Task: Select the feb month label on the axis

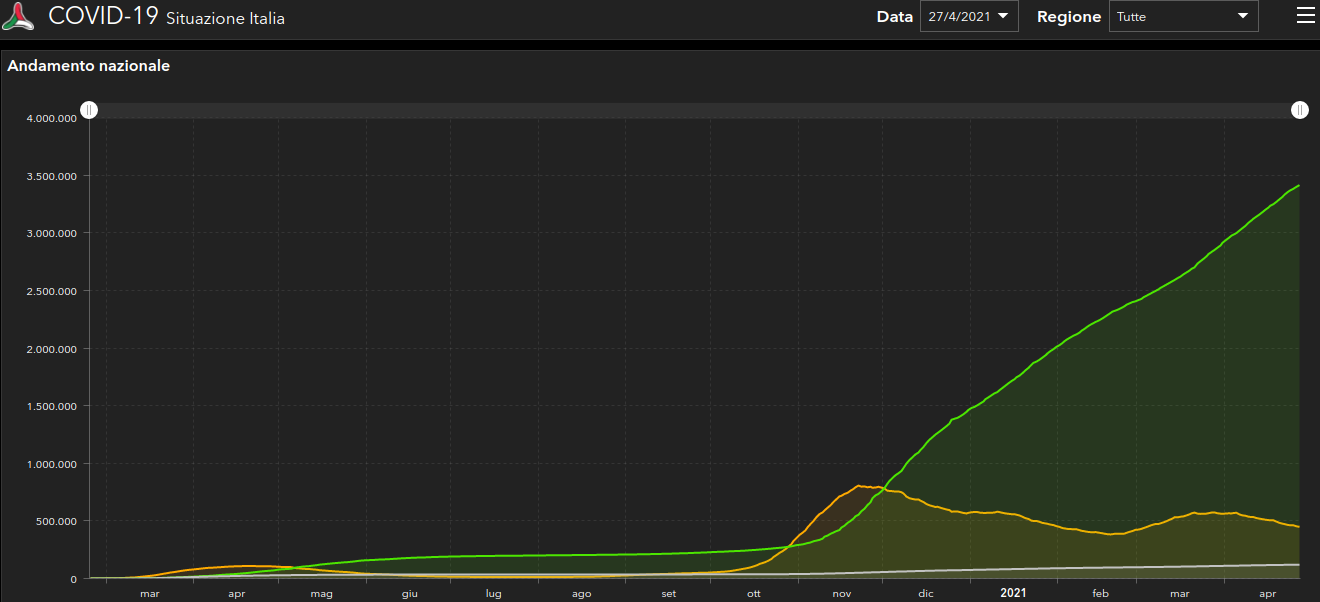Action: [x=1100, y=593]
